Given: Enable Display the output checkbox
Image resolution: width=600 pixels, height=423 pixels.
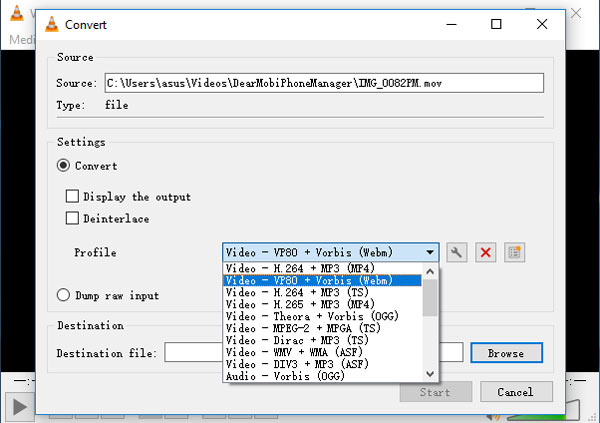Looking at the screenshot, I should tap(72, 196).
